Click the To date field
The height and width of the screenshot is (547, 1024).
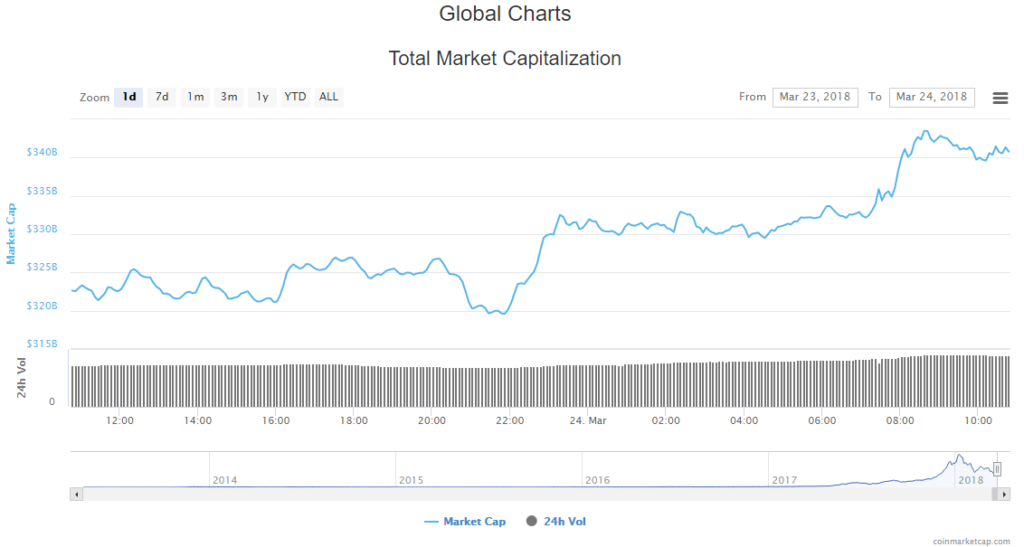tap(931, 97)
